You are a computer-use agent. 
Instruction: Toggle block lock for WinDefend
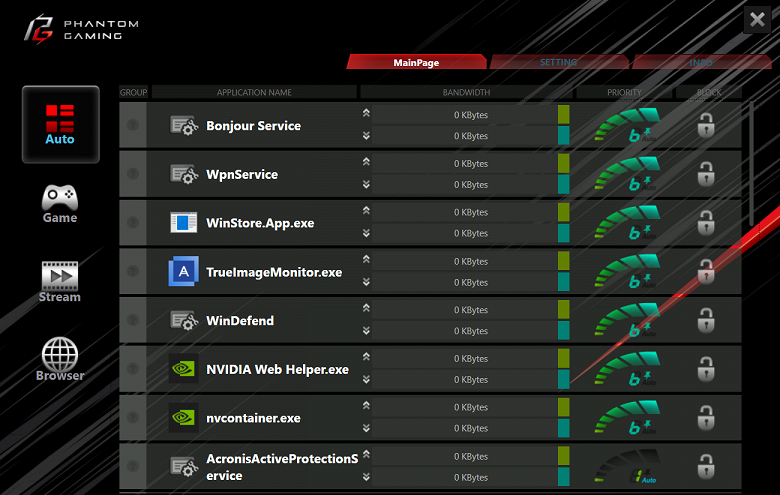706,320
